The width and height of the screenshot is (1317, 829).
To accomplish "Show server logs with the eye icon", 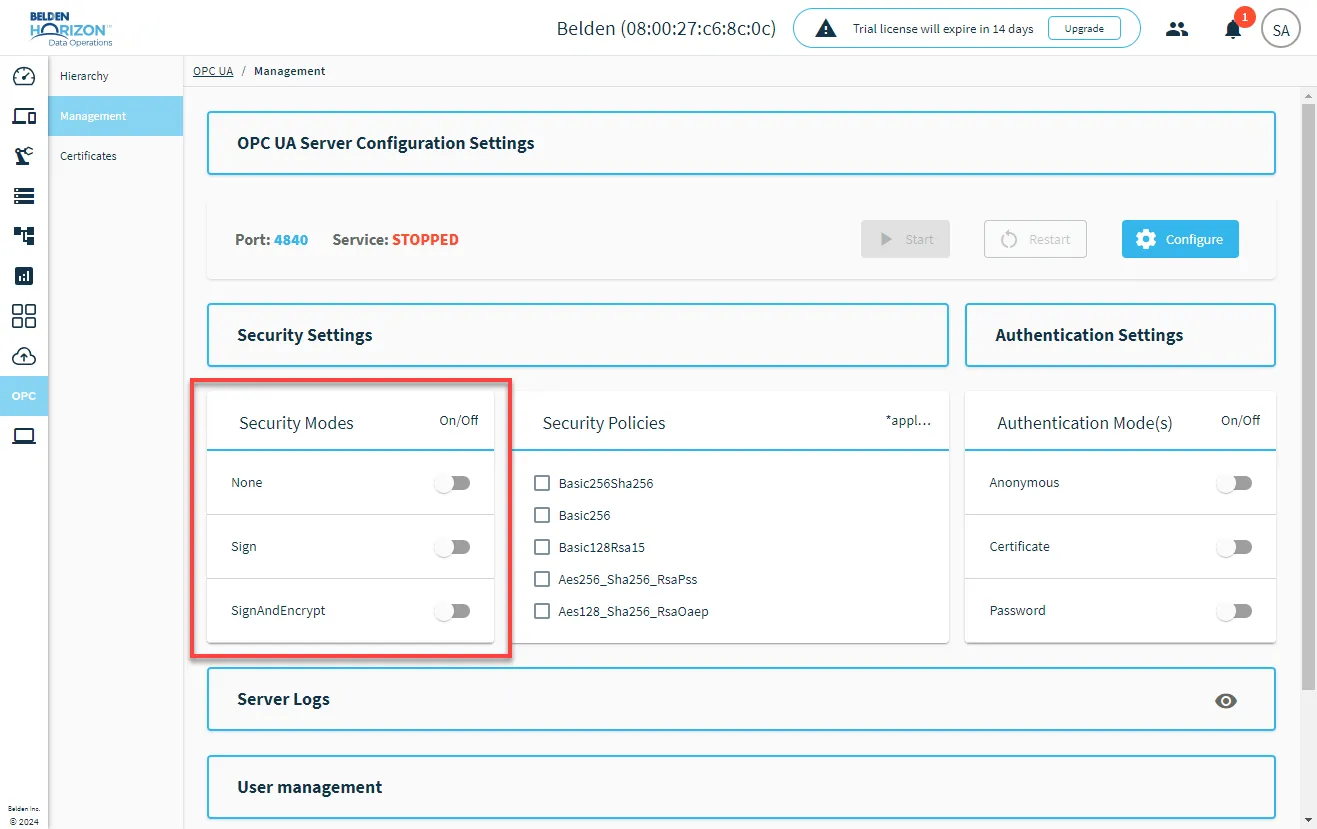I will point(1226,701).
